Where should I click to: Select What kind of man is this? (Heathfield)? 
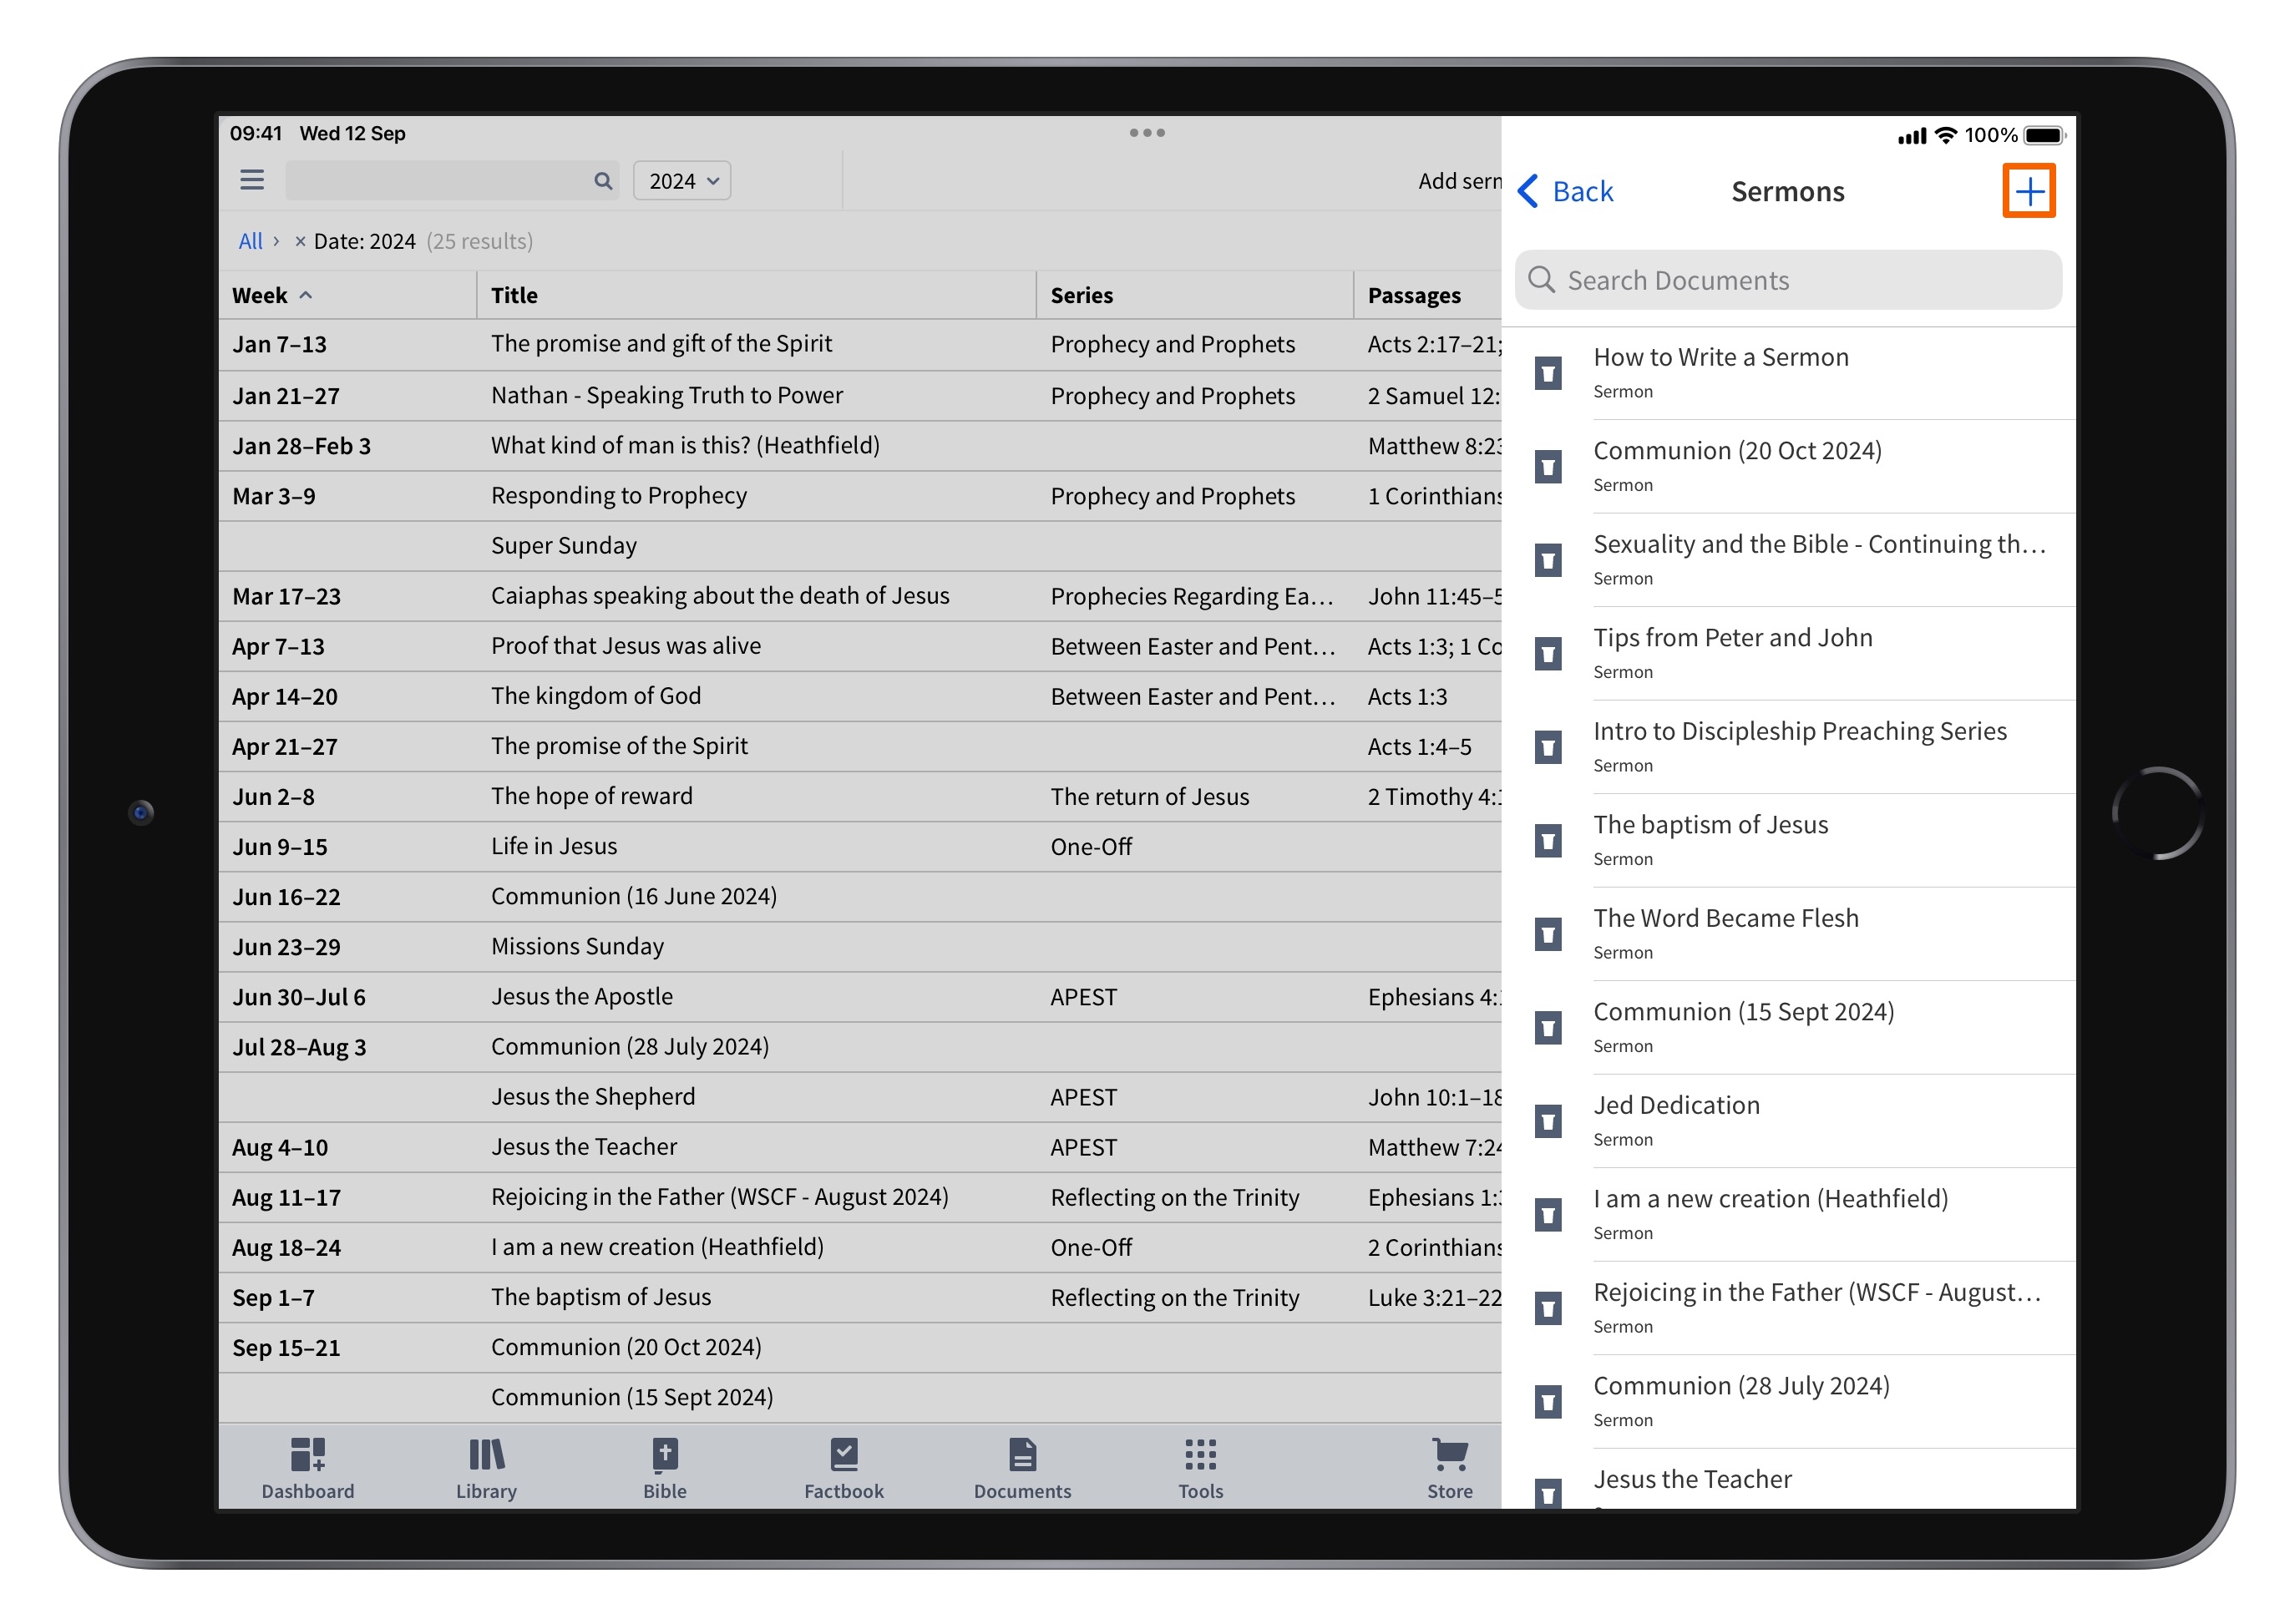pos(685,446)
